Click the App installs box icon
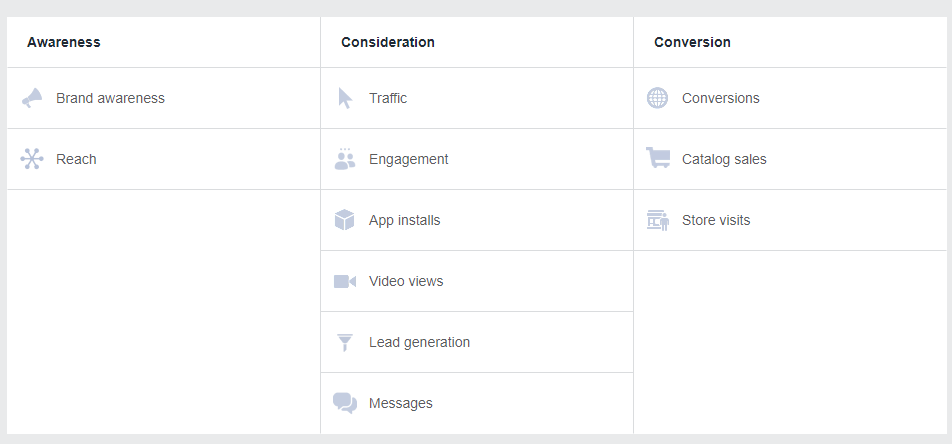 [x=345, y=220]
